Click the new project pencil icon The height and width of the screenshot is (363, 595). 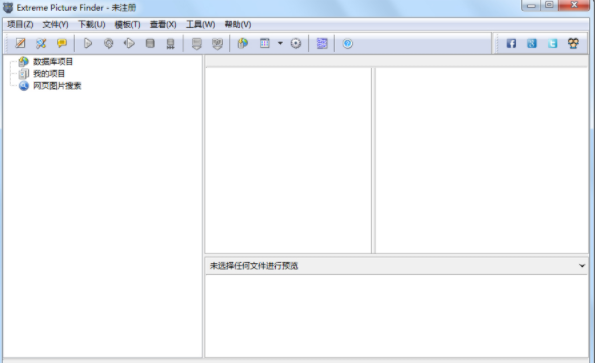(x=20, y=43)
